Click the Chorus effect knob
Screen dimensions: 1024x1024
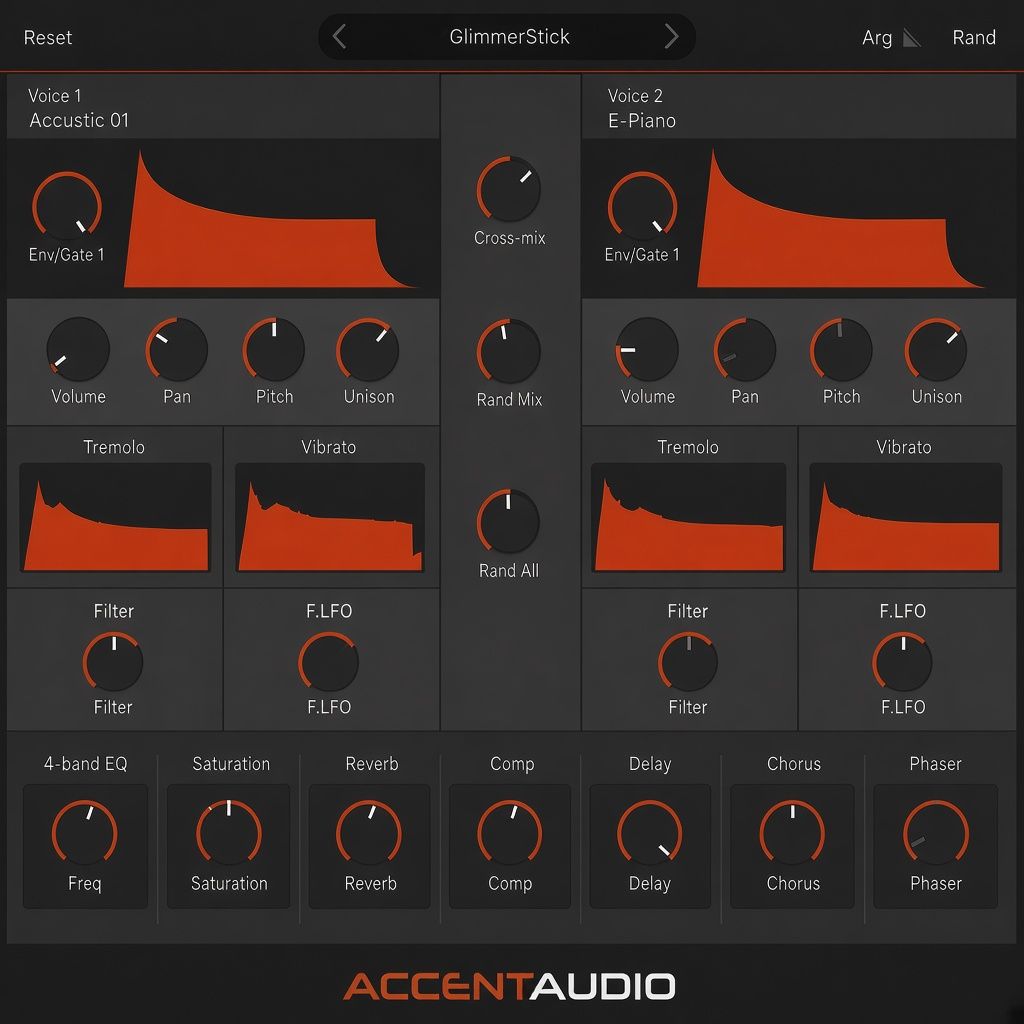792,833
